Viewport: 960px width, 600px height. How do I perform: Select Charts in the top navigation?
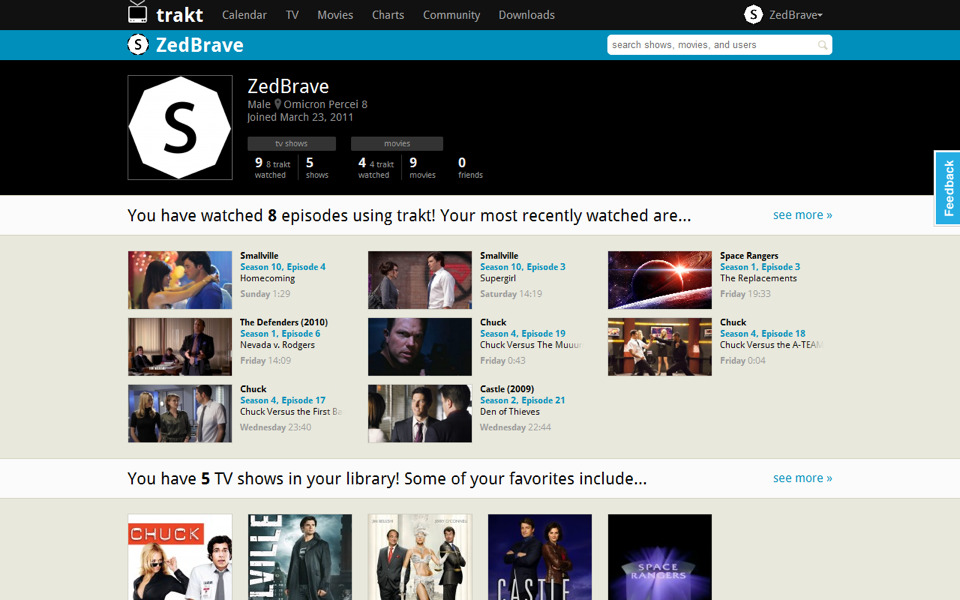coord(388,15)
